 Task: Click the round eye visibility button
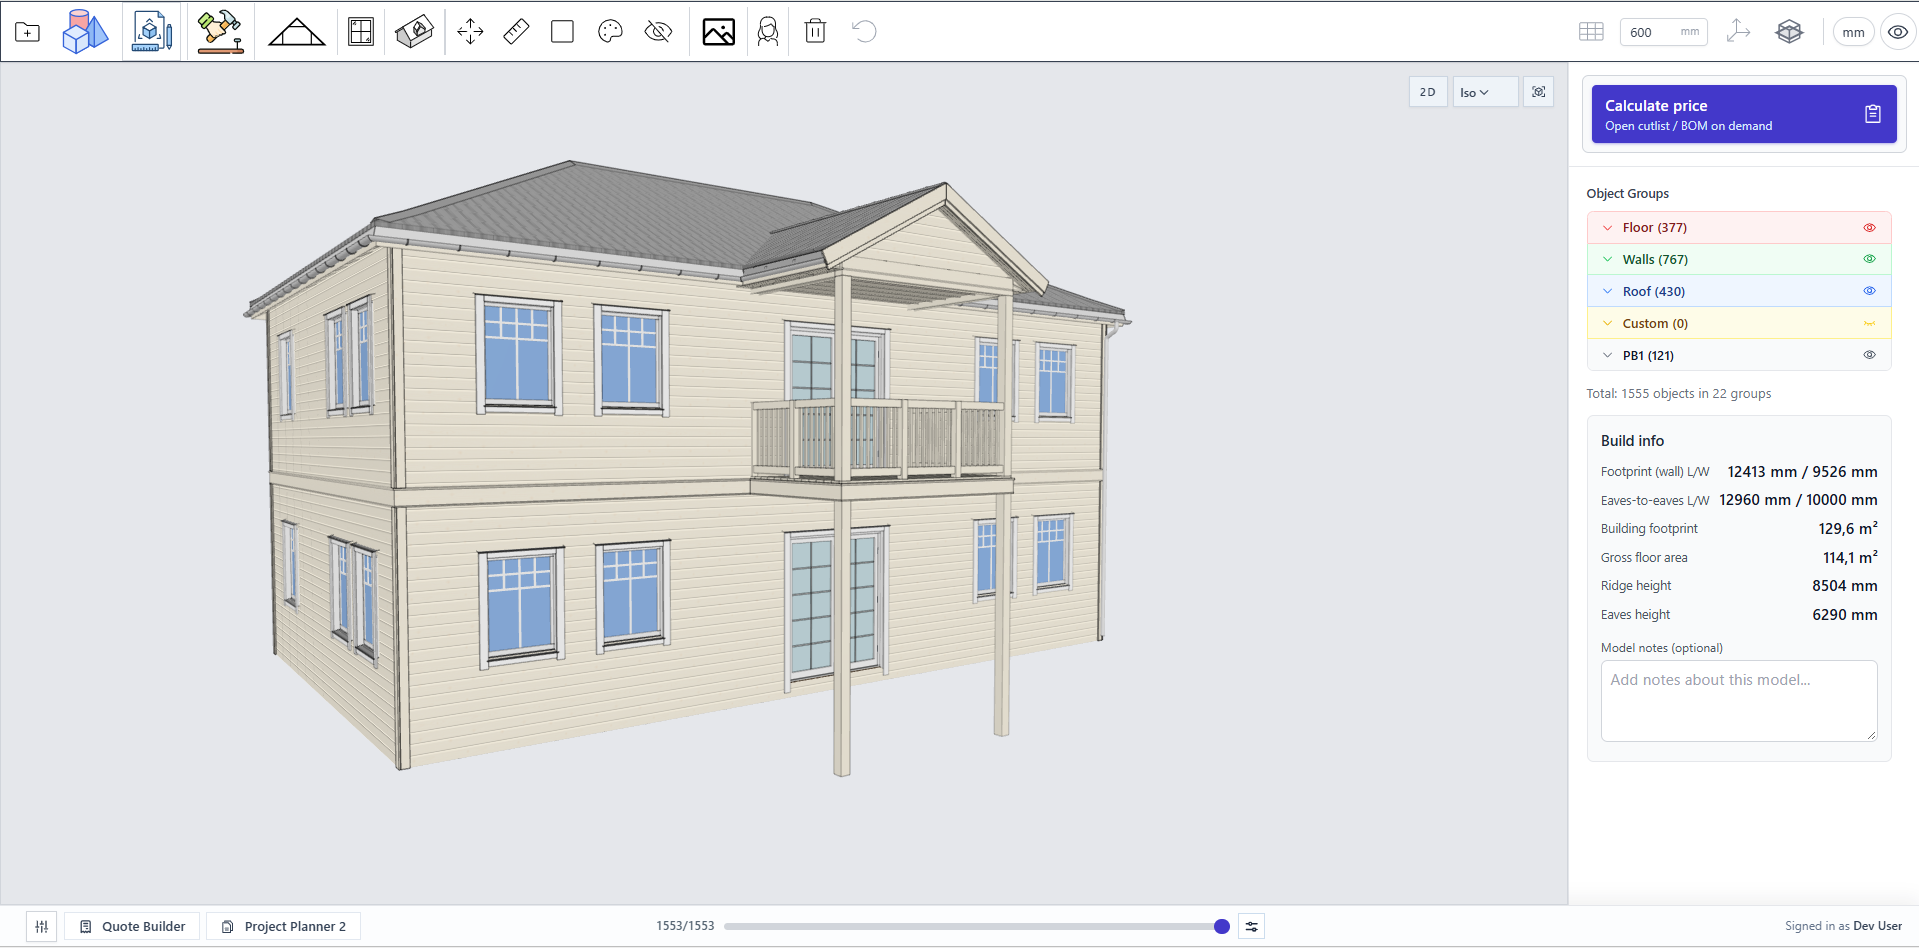tap(1897, 32)
